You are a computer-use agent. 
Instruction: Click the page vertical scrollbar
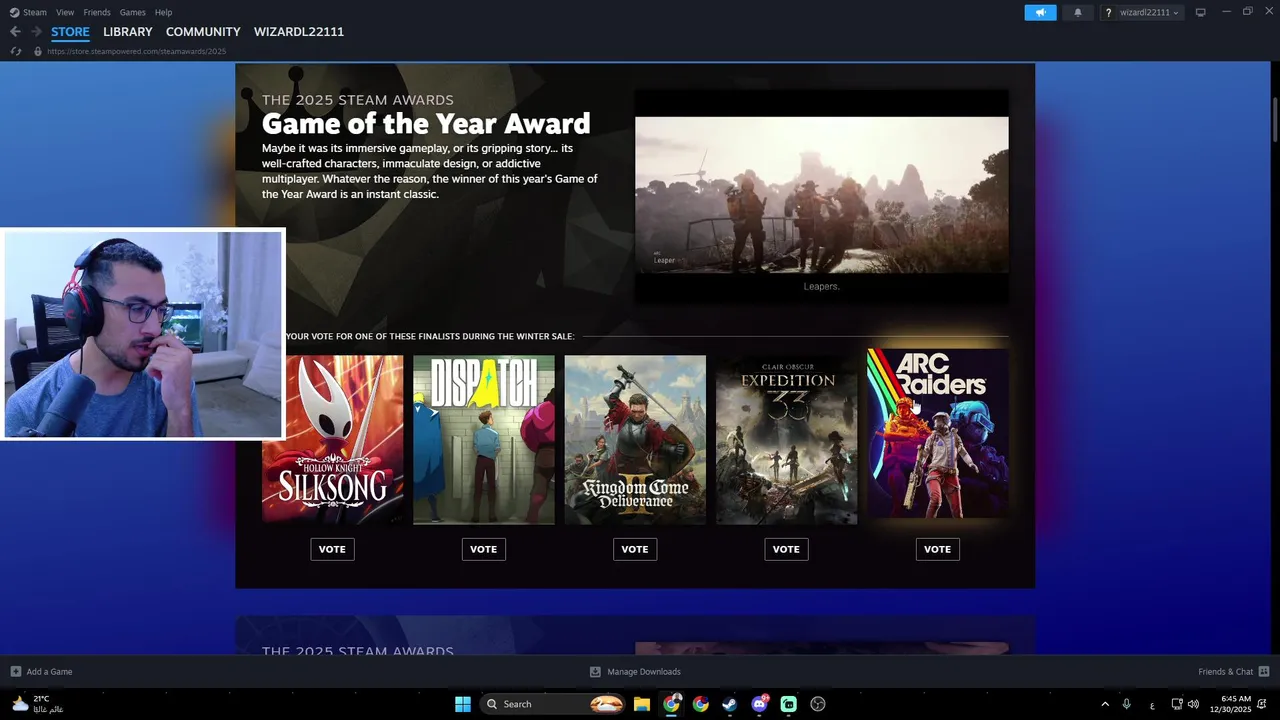tap(1276, 120)
